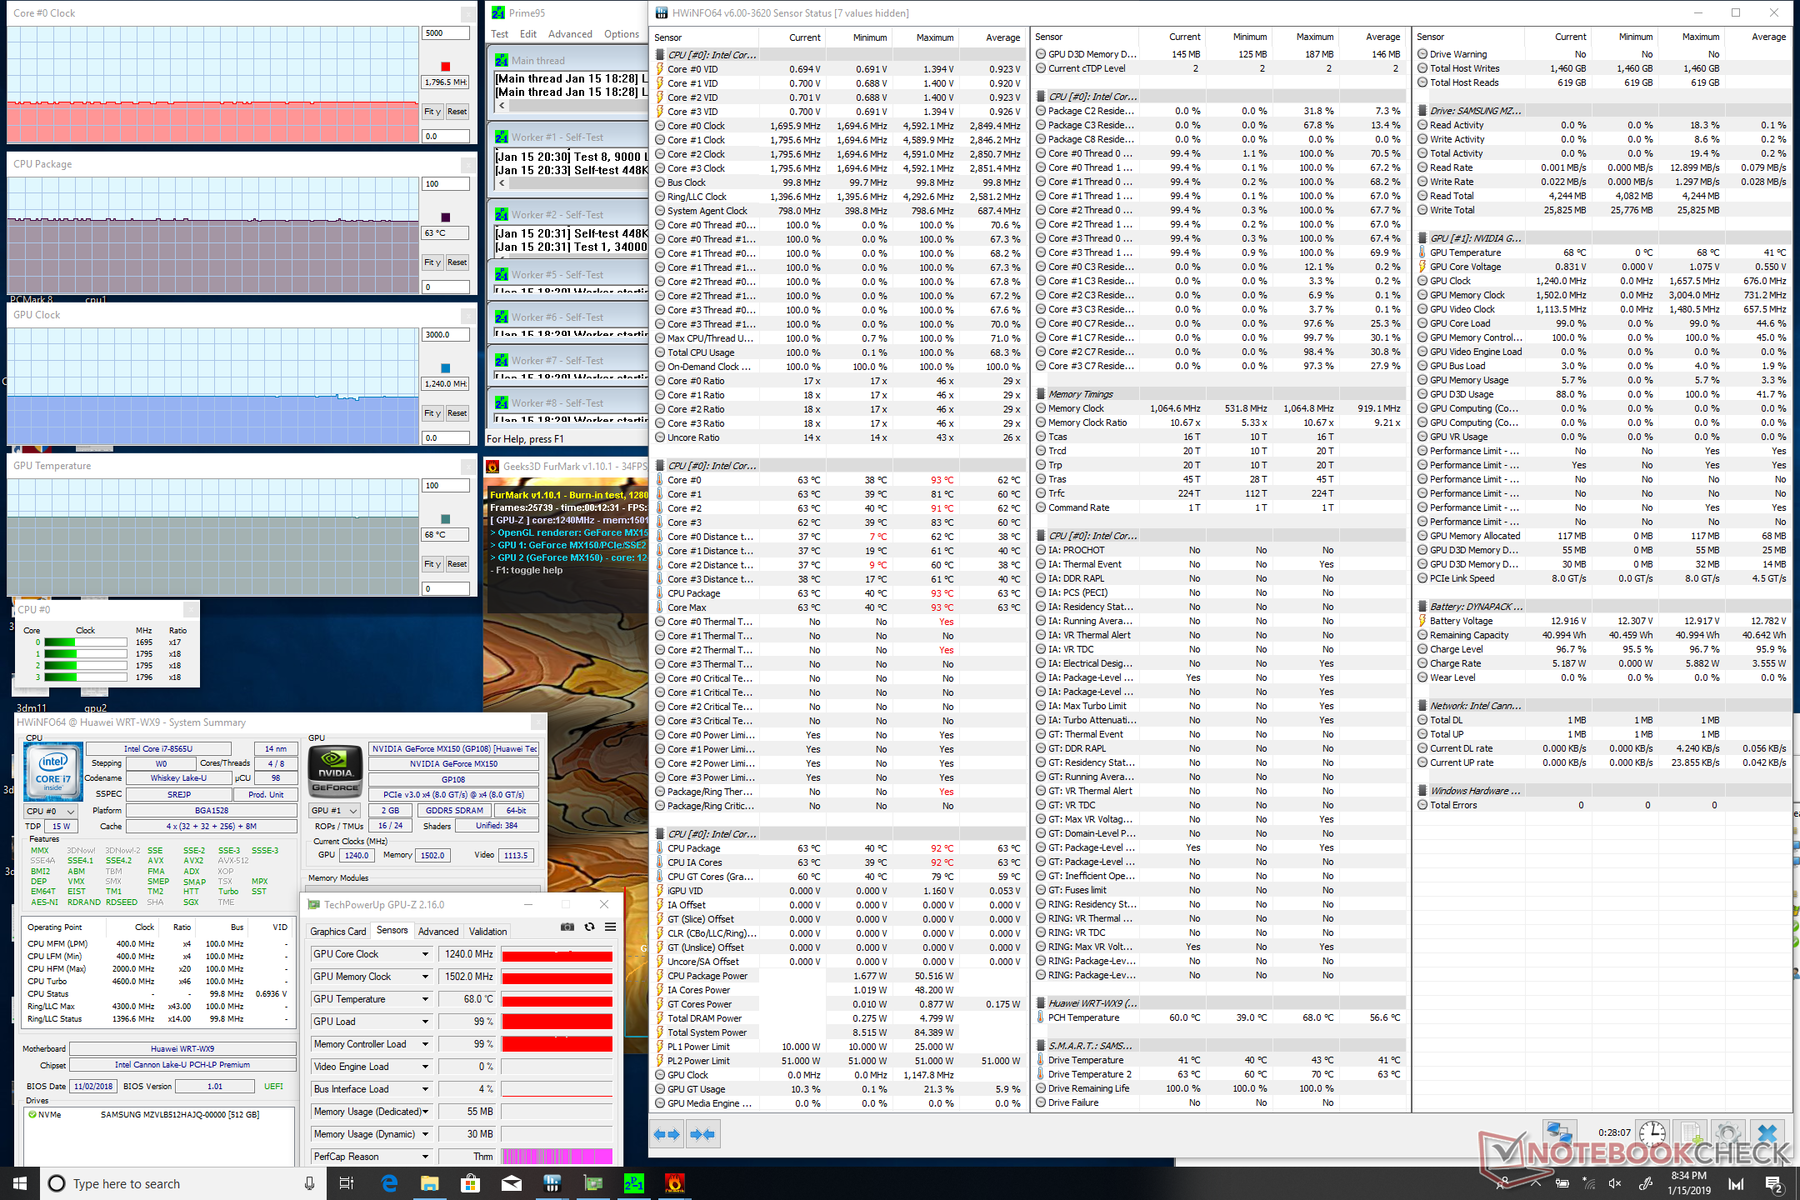
Task: Click the HWiNFO settings gear icon
Action: point(1727,1133)
